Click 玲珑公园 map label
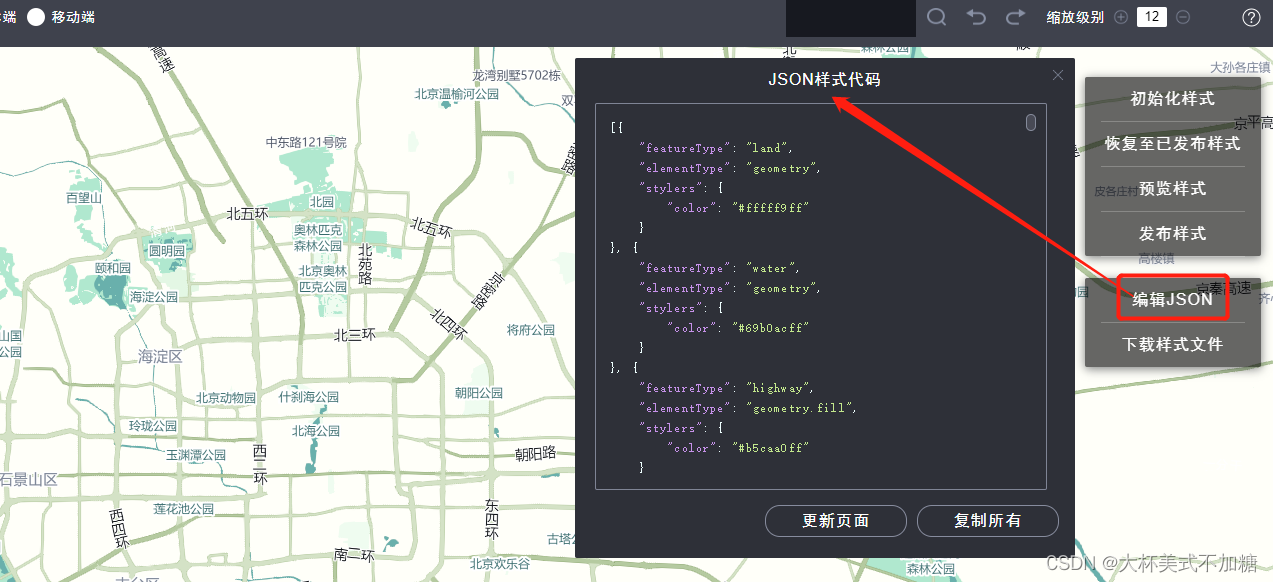The height and width of the screenshot is (582, 1273). 153,426
